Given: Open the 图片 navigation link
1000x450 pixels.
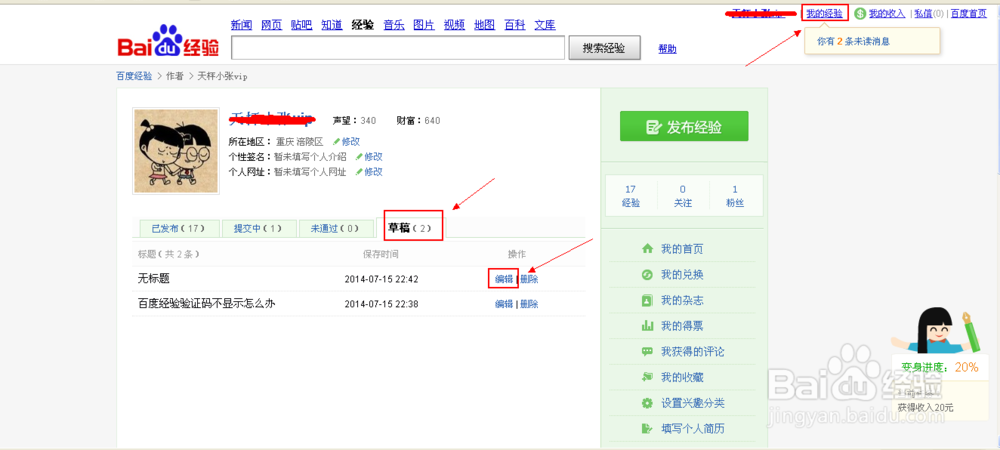Looking at the screenshot, I should (423, 25).
